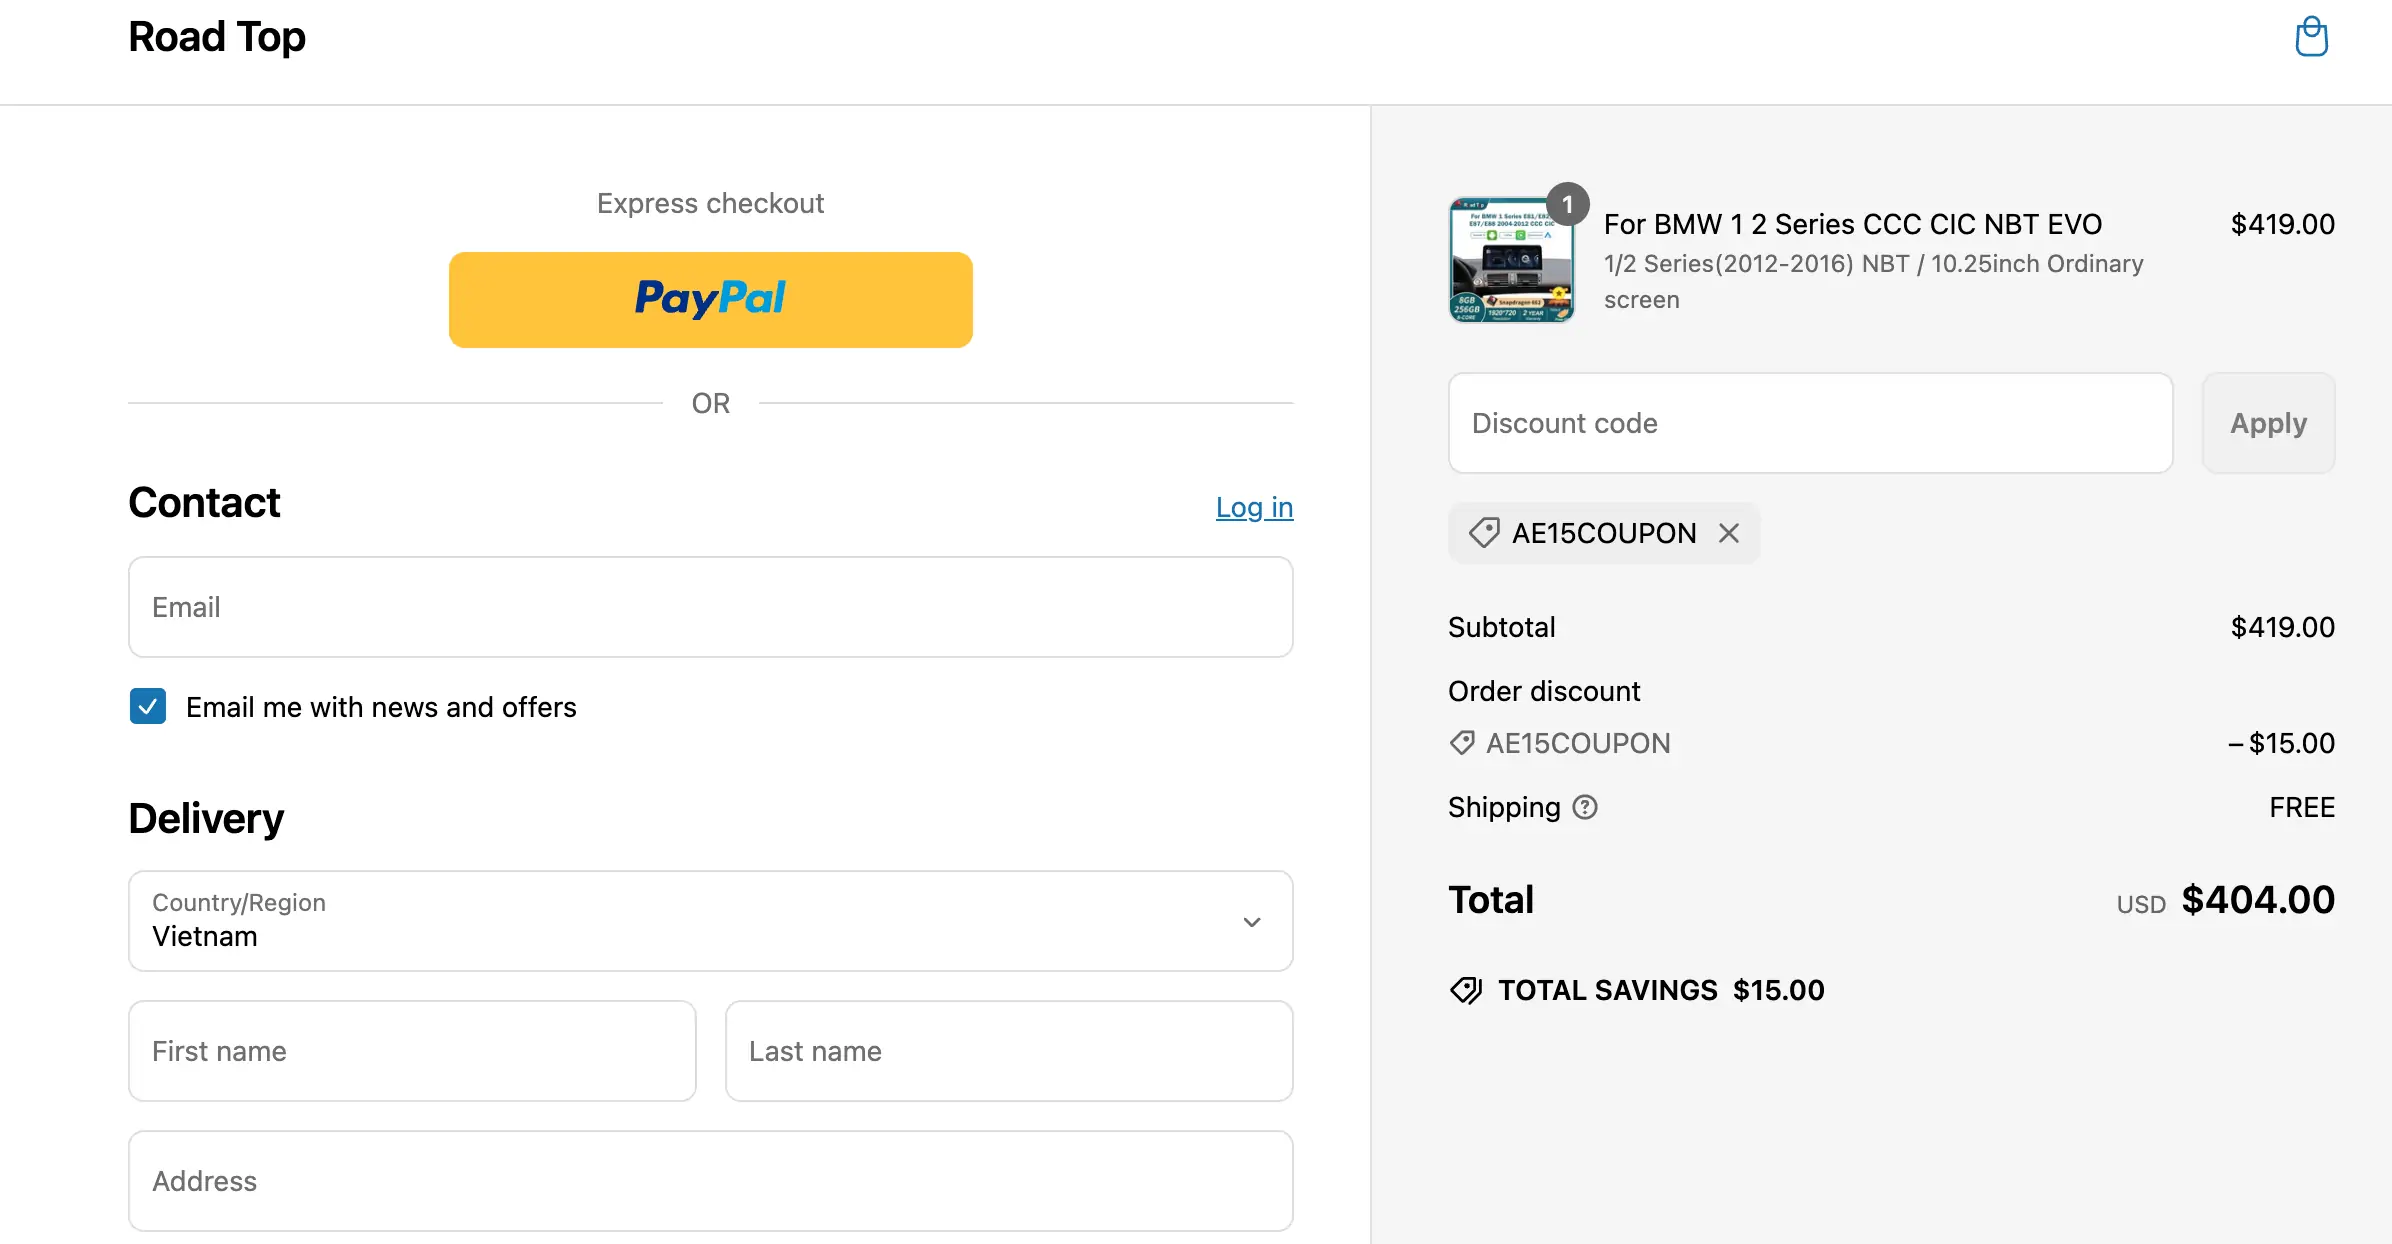Pay with PayPal express checkout
Screen dimensions: 2392x1244
click(x=710, y=300)
